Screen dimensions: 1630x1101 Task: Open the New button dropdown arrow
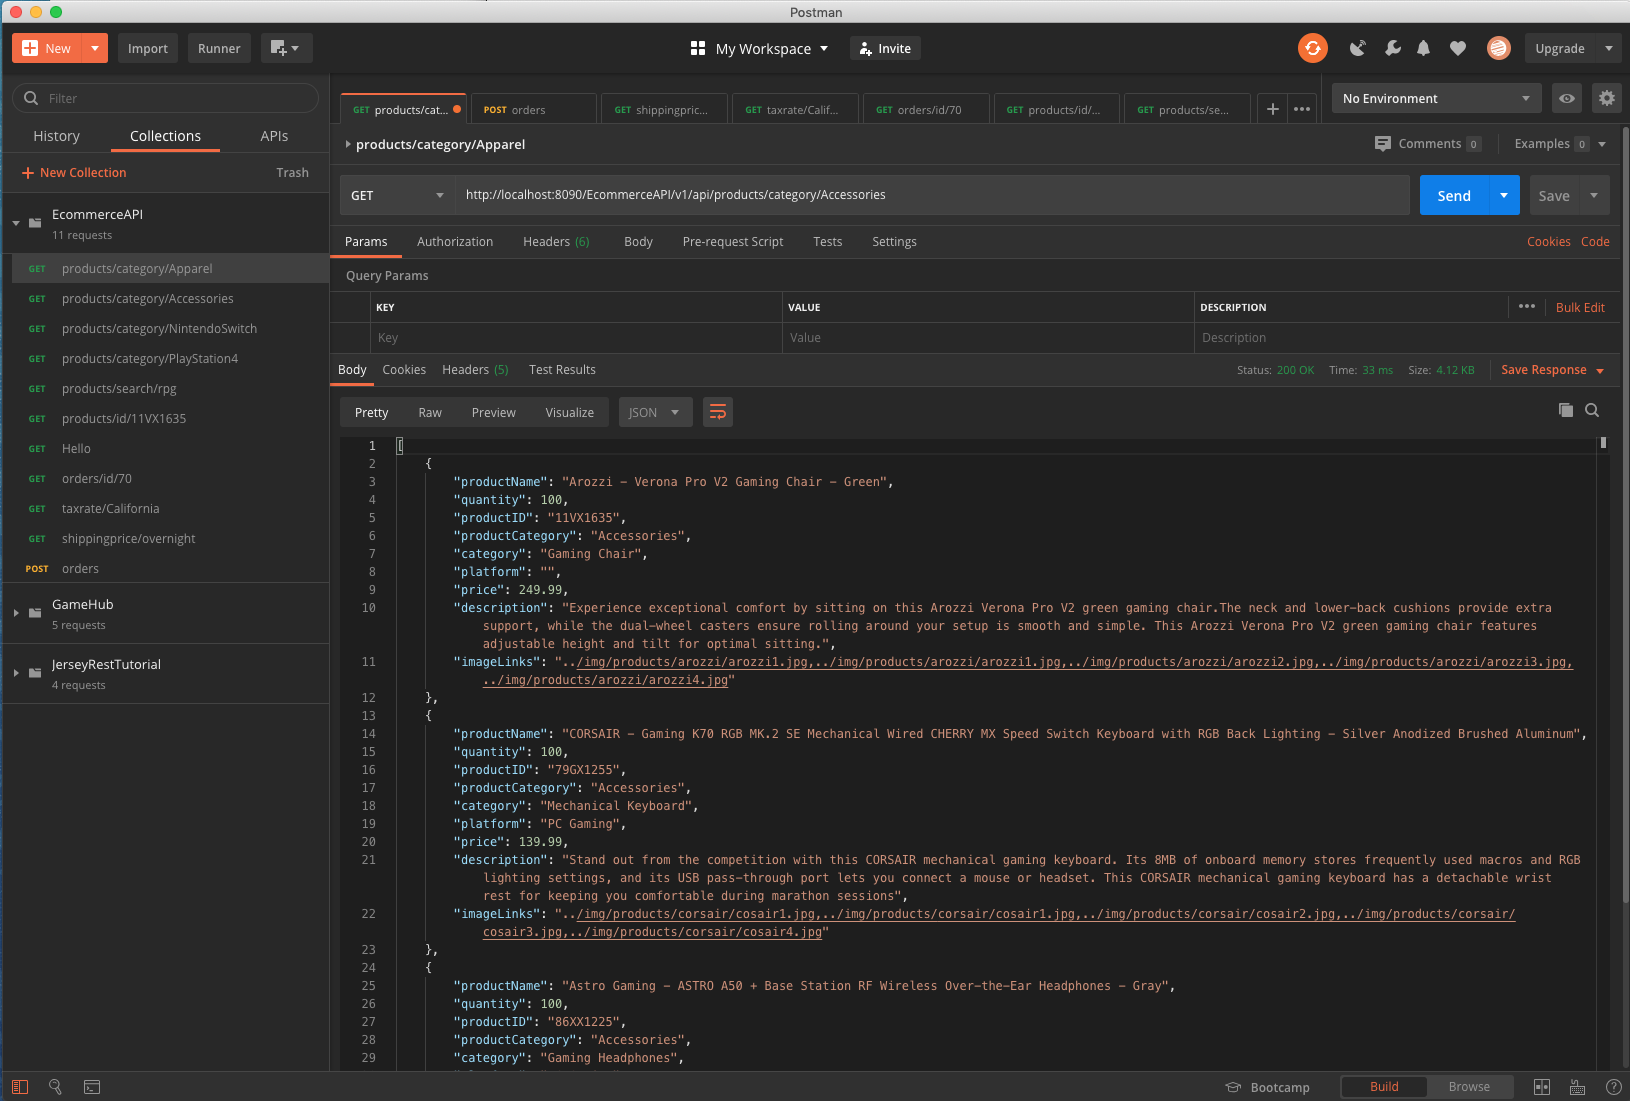95,48
